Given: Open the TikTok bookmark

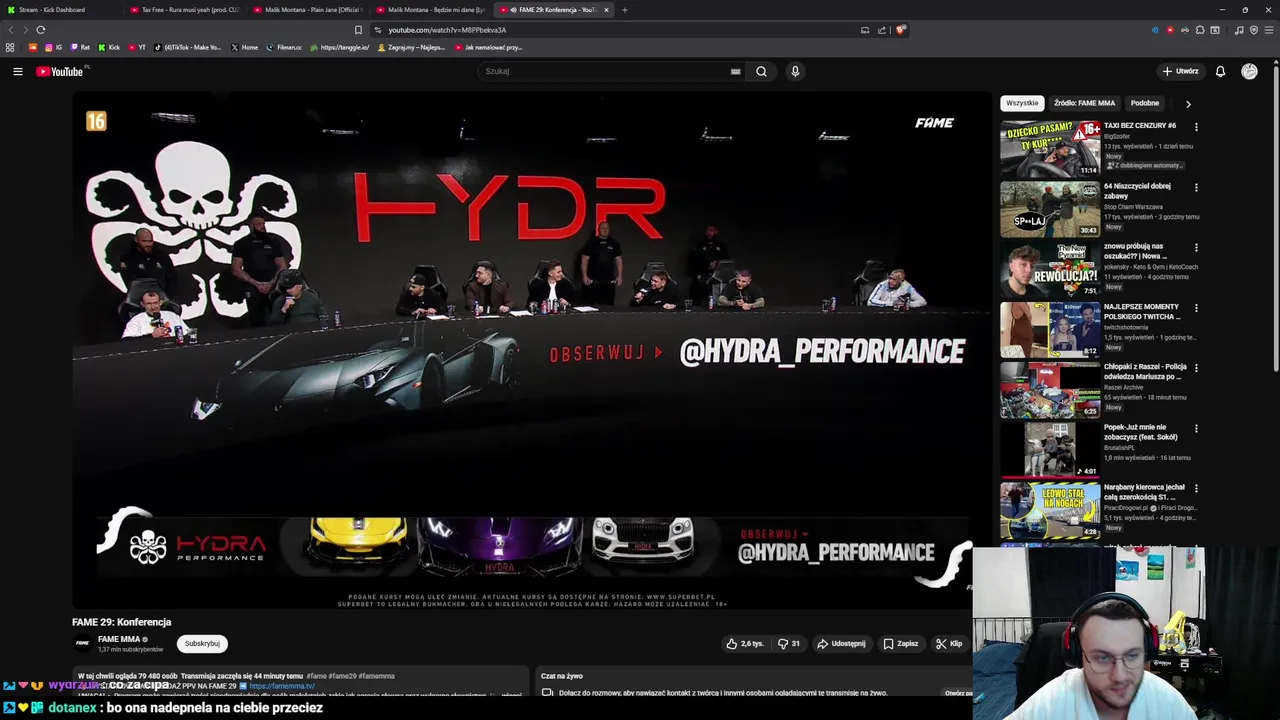Looking at the screenshot, I should (x=188, y=47).
